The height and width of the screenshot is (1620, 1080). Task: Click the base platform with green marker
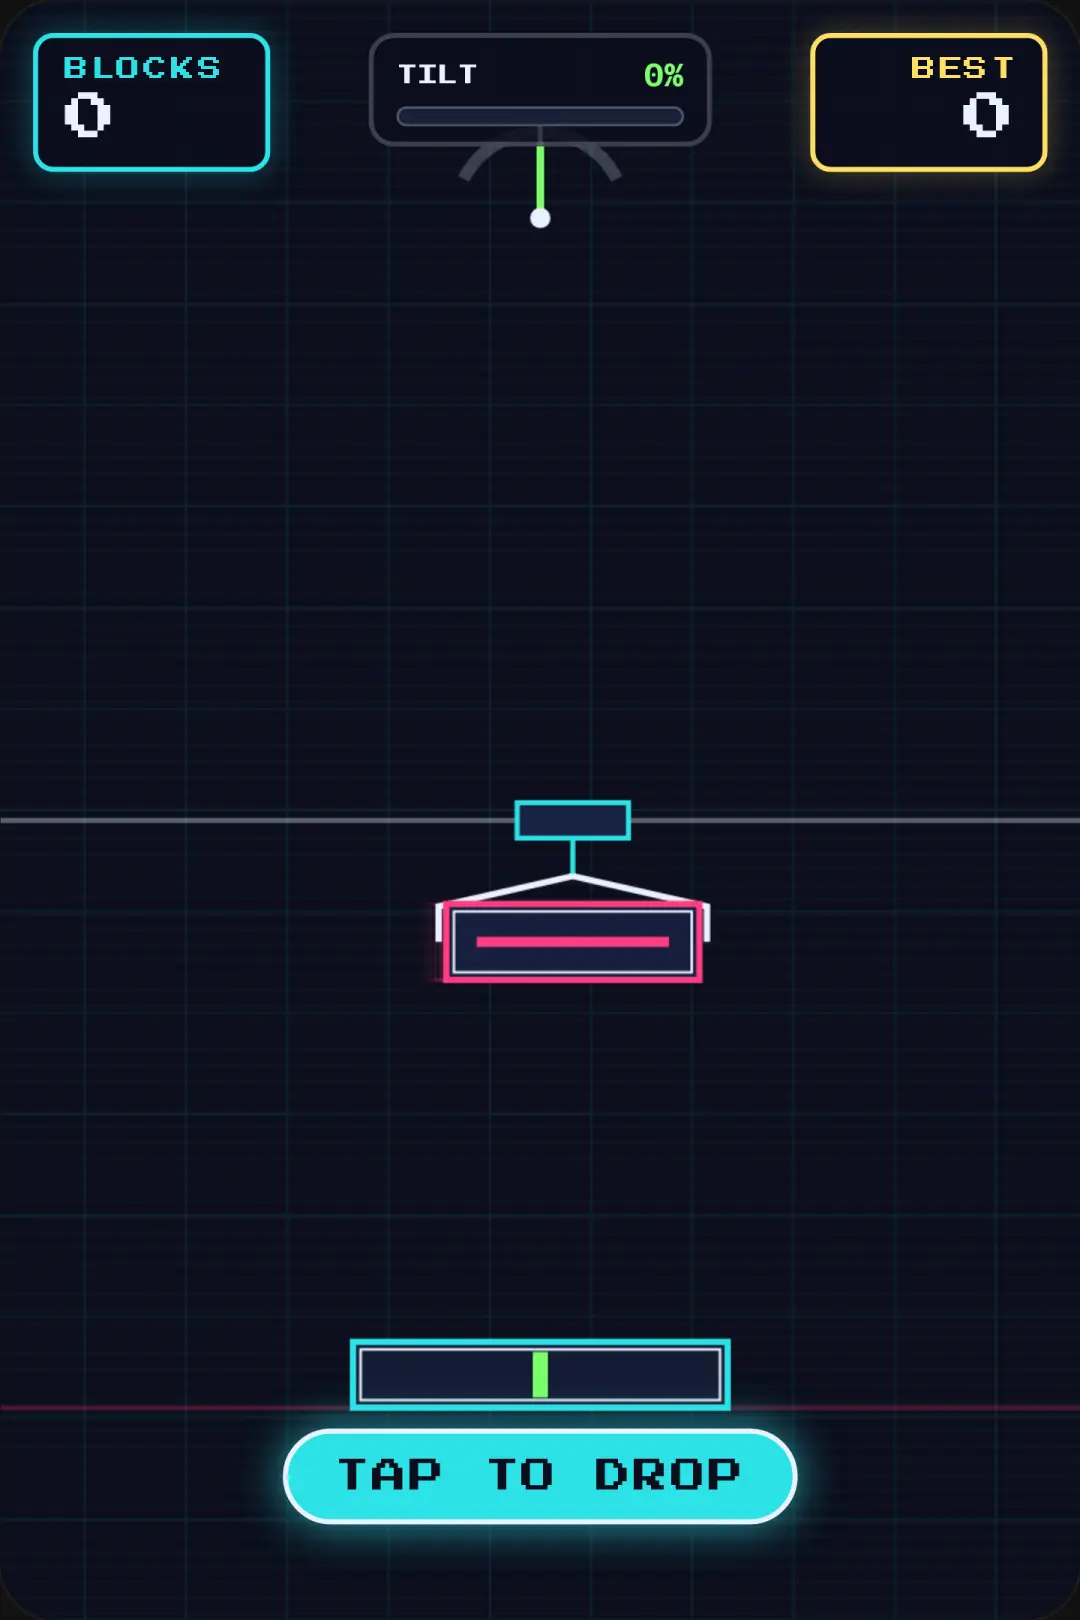pyautogui.click(x=540, y=1374)
